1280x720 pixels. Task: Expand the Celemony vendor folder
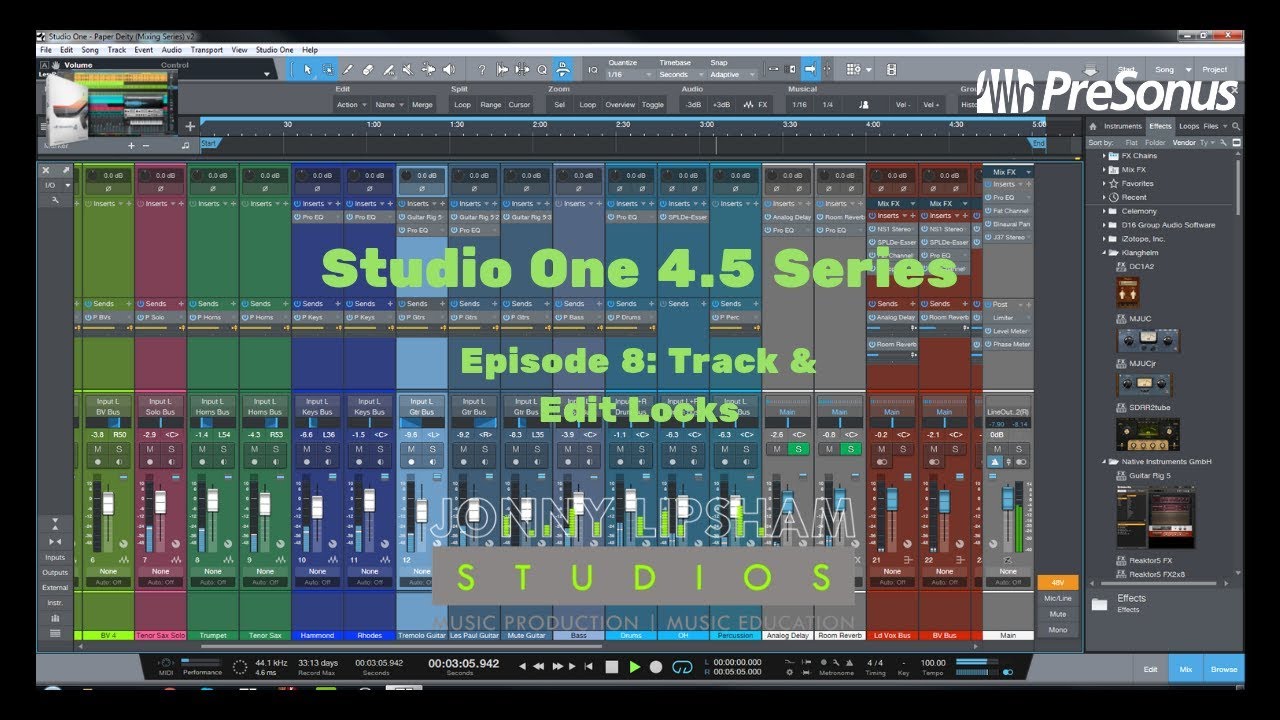click(x=1104, y=211)
